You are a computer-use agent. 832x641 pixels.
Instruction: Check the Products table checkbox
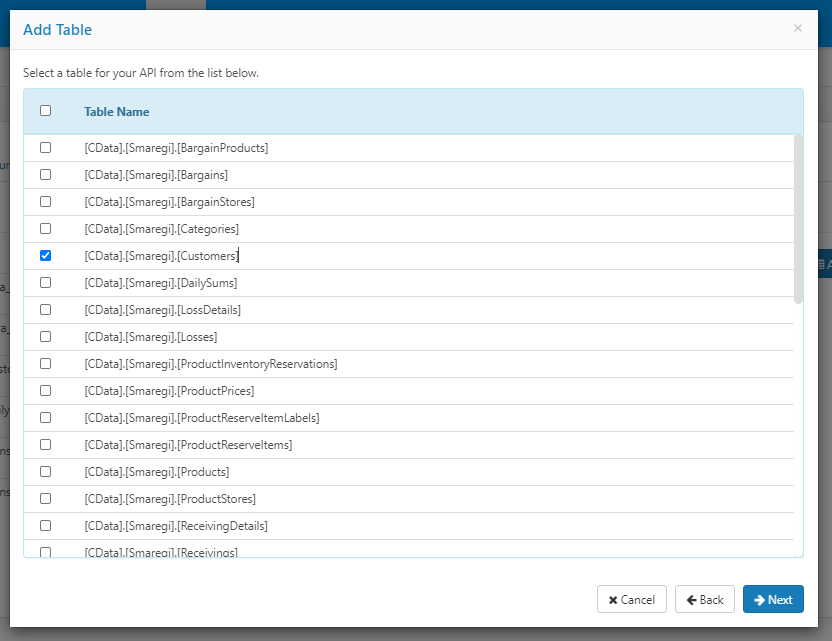(x=46, y=472)
